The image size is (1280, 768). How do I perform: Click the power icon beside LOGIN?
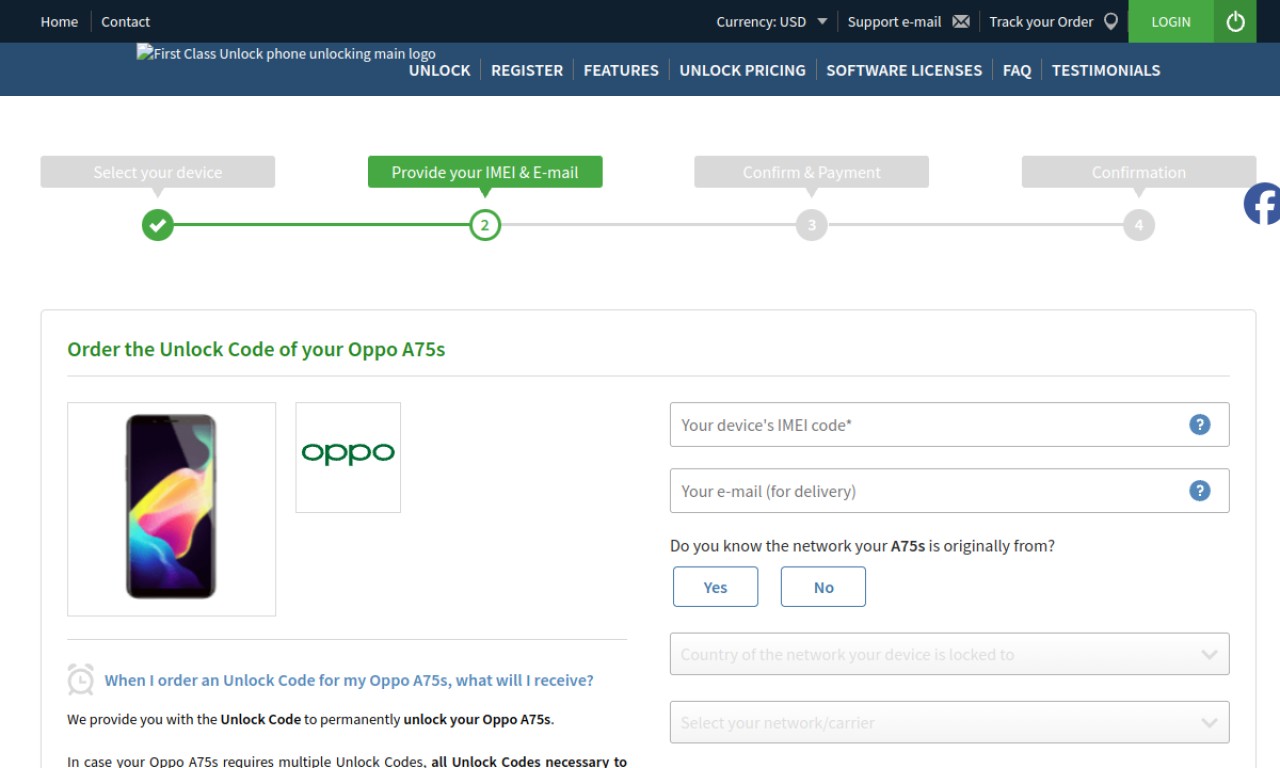1235,21
